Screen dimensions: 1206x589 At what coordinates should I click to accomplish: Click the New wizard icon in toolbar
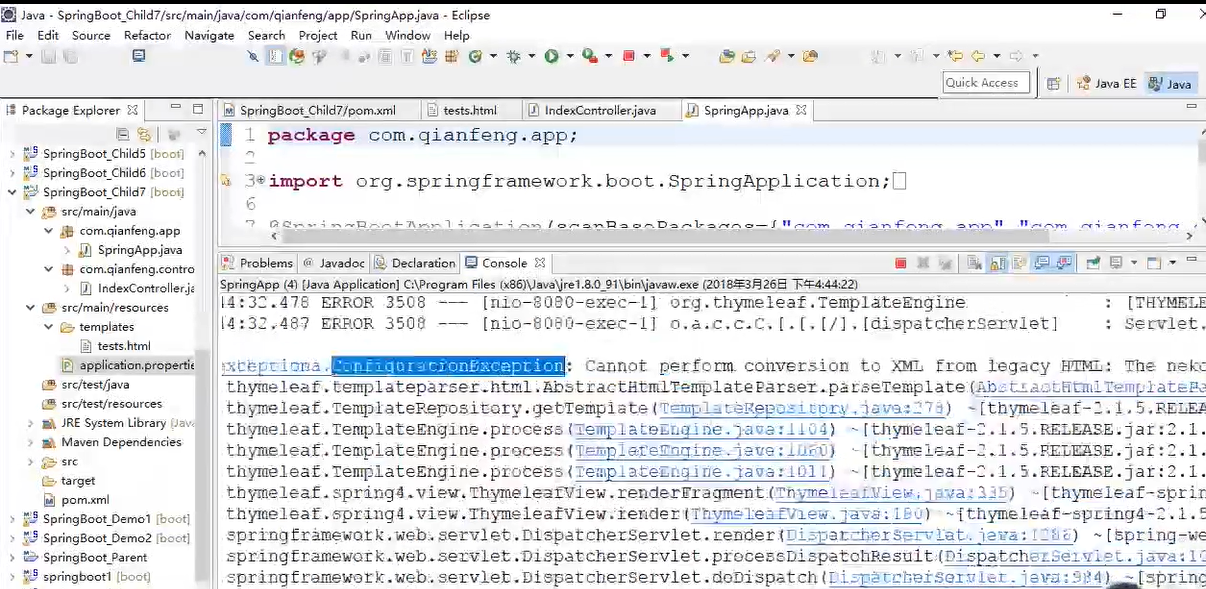point(11,56)
